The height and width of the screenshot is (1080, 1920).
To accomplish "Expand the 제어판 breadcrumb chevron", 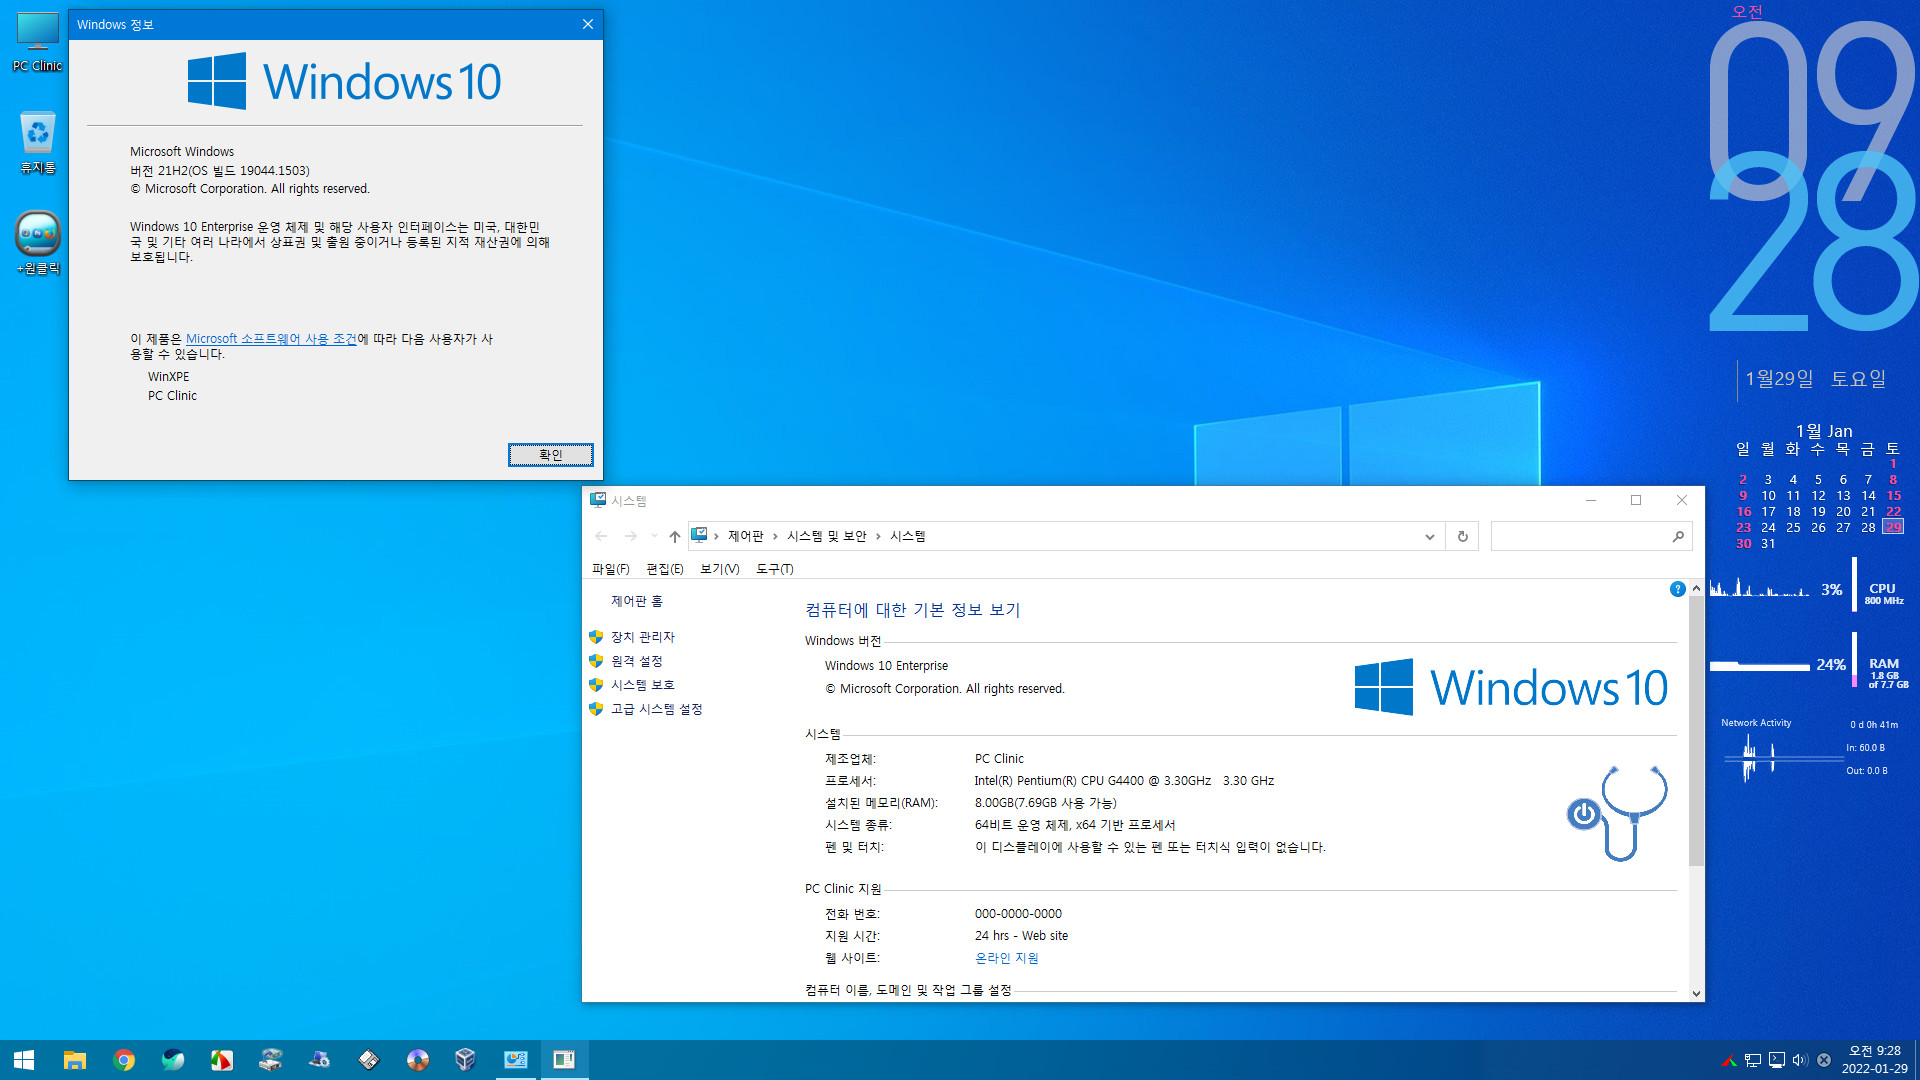I will tap(775, 537).
